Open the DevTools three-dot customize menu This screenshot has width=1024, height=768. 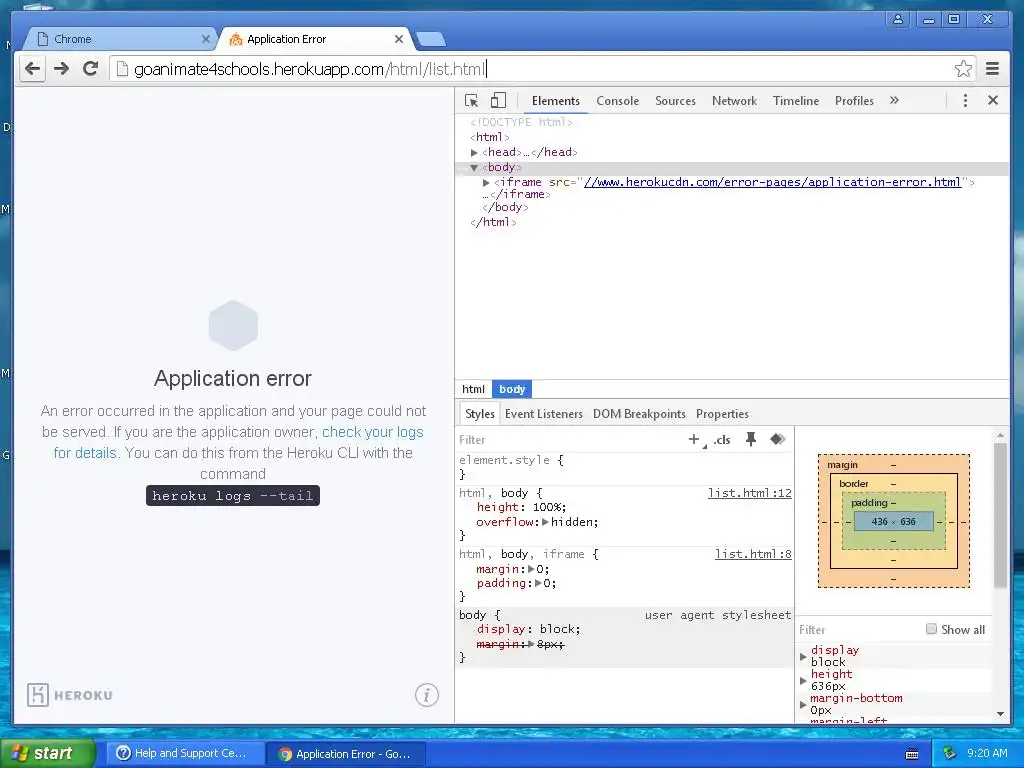point(965,101)
